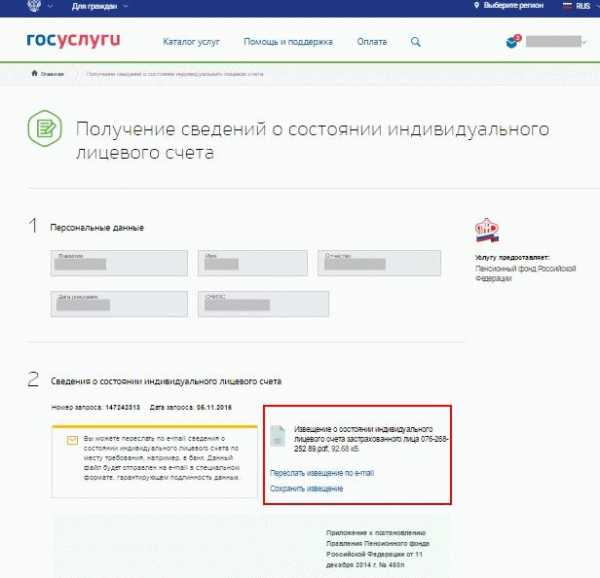Image resolution: width=600 pixels, height=578 pixels.
Task: Open notifications box icon with red badge
Action: [x=513, y=41]
